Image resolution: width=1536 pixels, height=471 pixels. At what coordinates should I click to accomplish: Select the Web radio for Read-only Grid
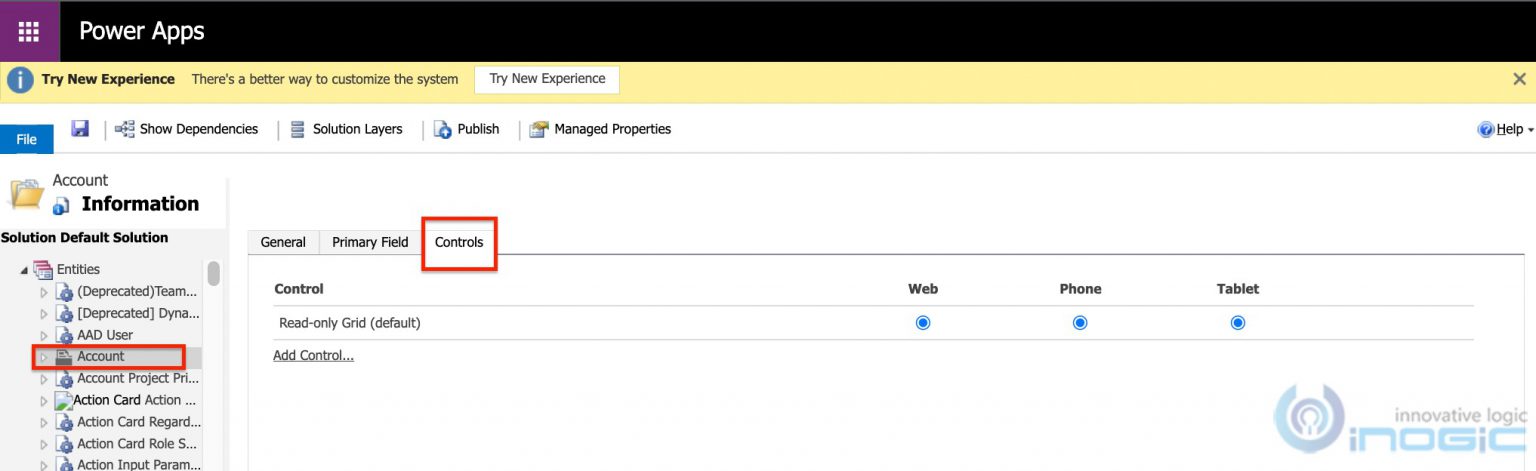(x=923, y=323)
